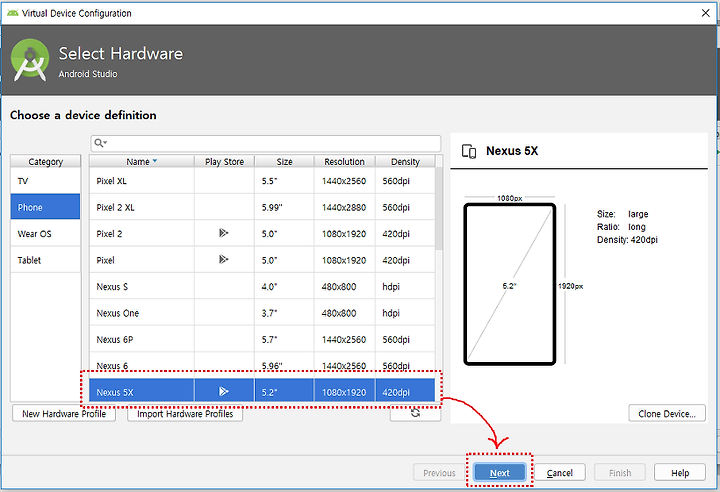Image resolution: width=720 pixels, height=492 pixels.
Task: Click Import Hardware Profiles
Action: (x=185, y=413)
